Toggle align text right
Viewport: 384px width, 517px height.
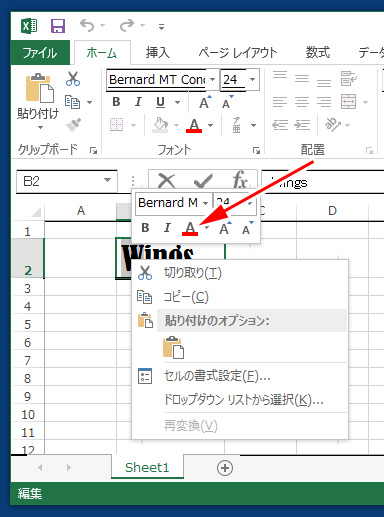point(324,102)
